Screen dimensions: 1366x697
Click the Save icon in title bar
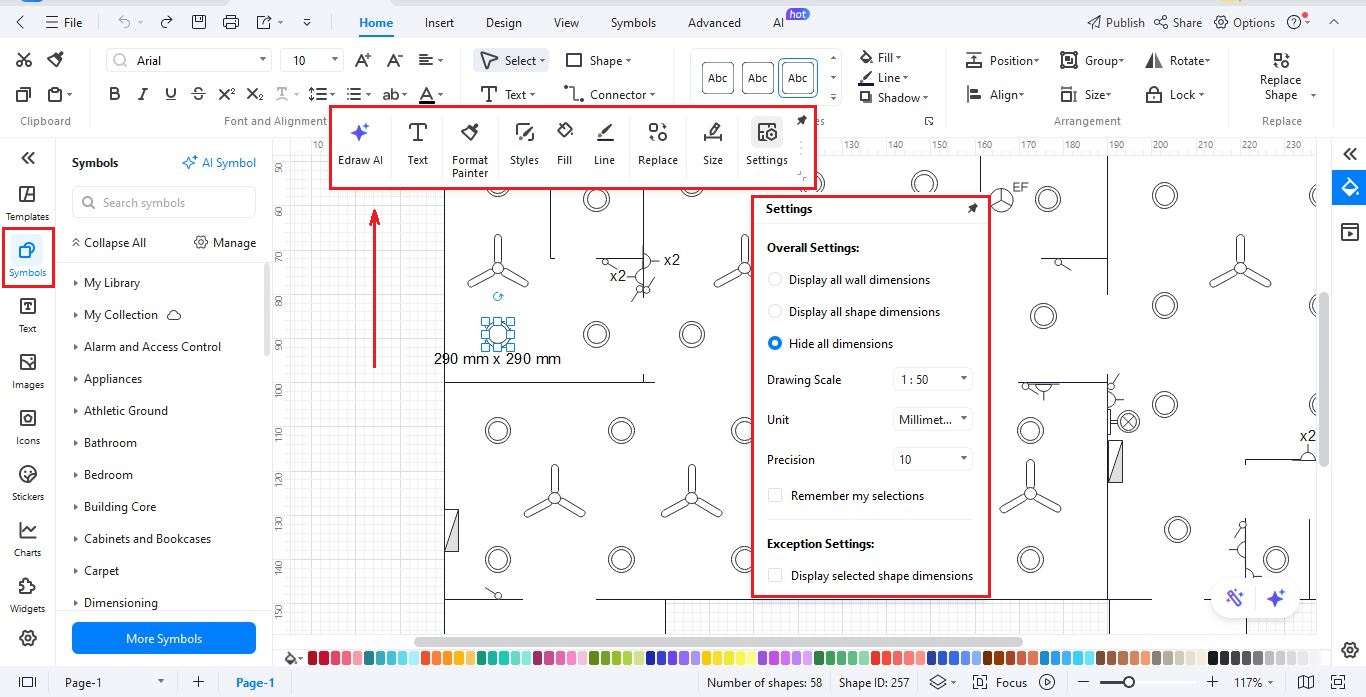tap(198, 22)
